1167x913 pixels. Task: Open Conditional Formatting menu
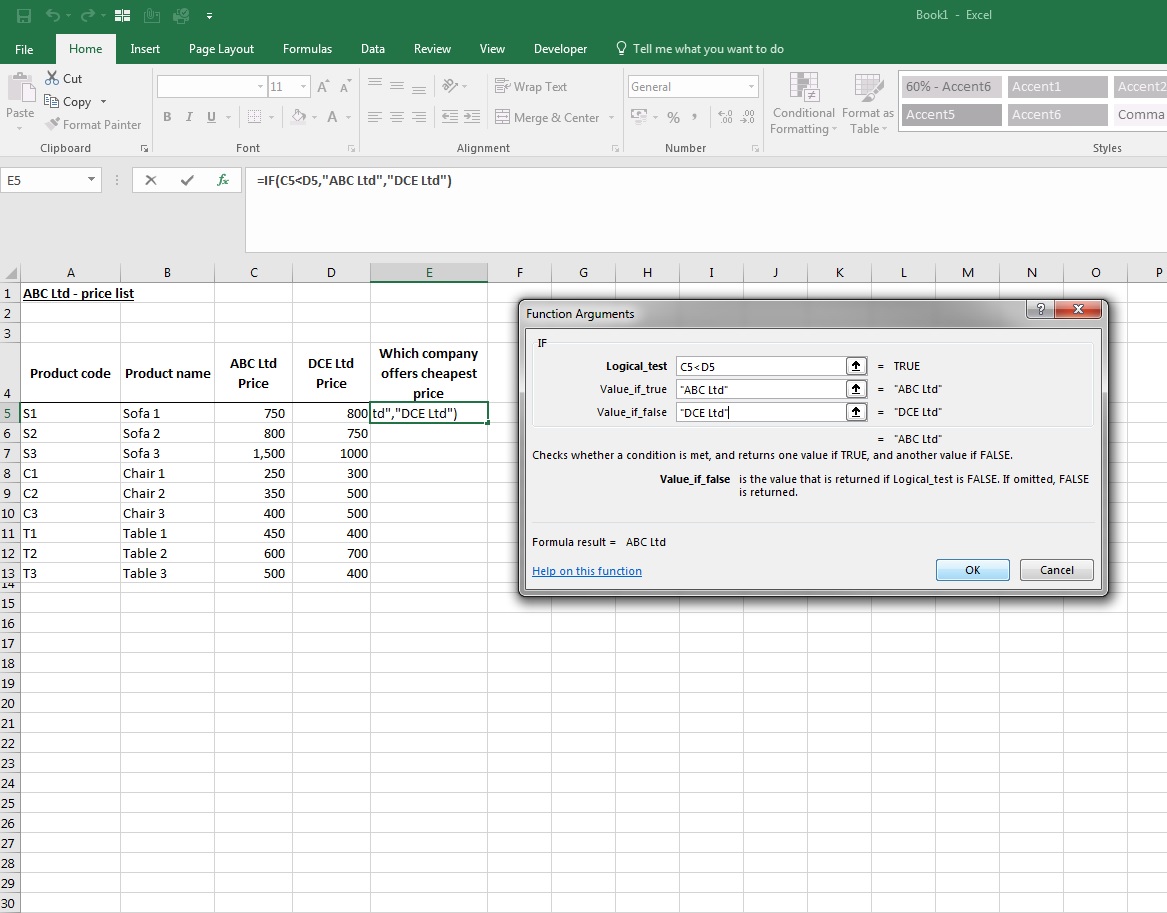pyautogui.click(x=803, y=103)
